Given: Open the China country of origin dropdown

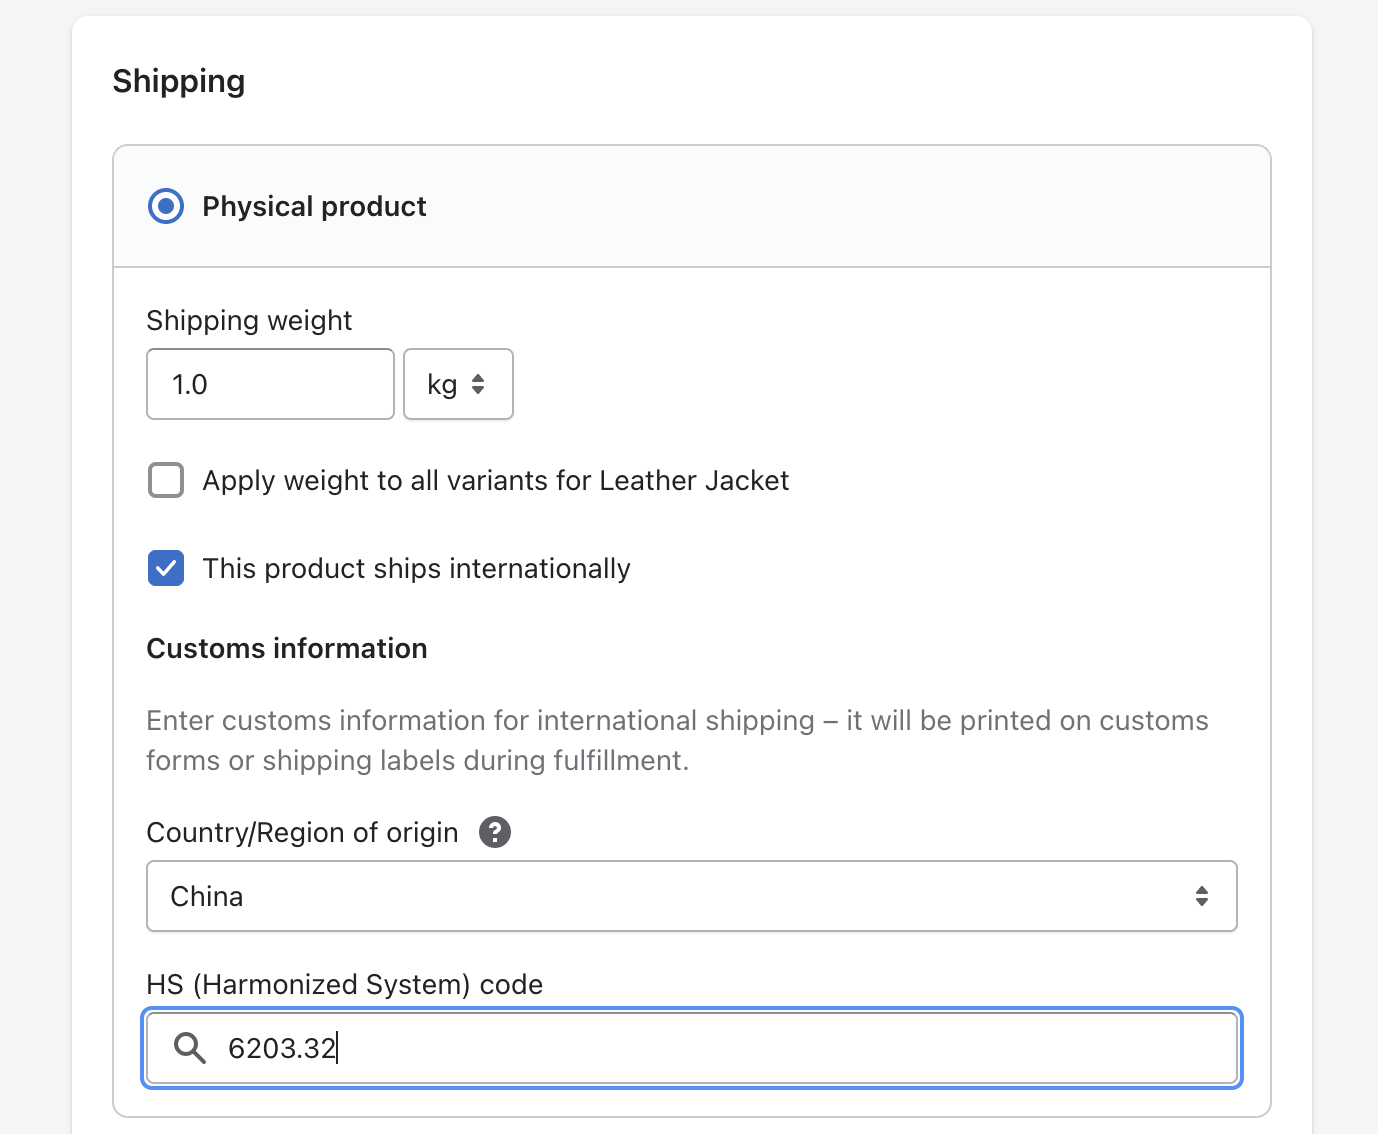Looking at the screenshot, I should point(692,896).
